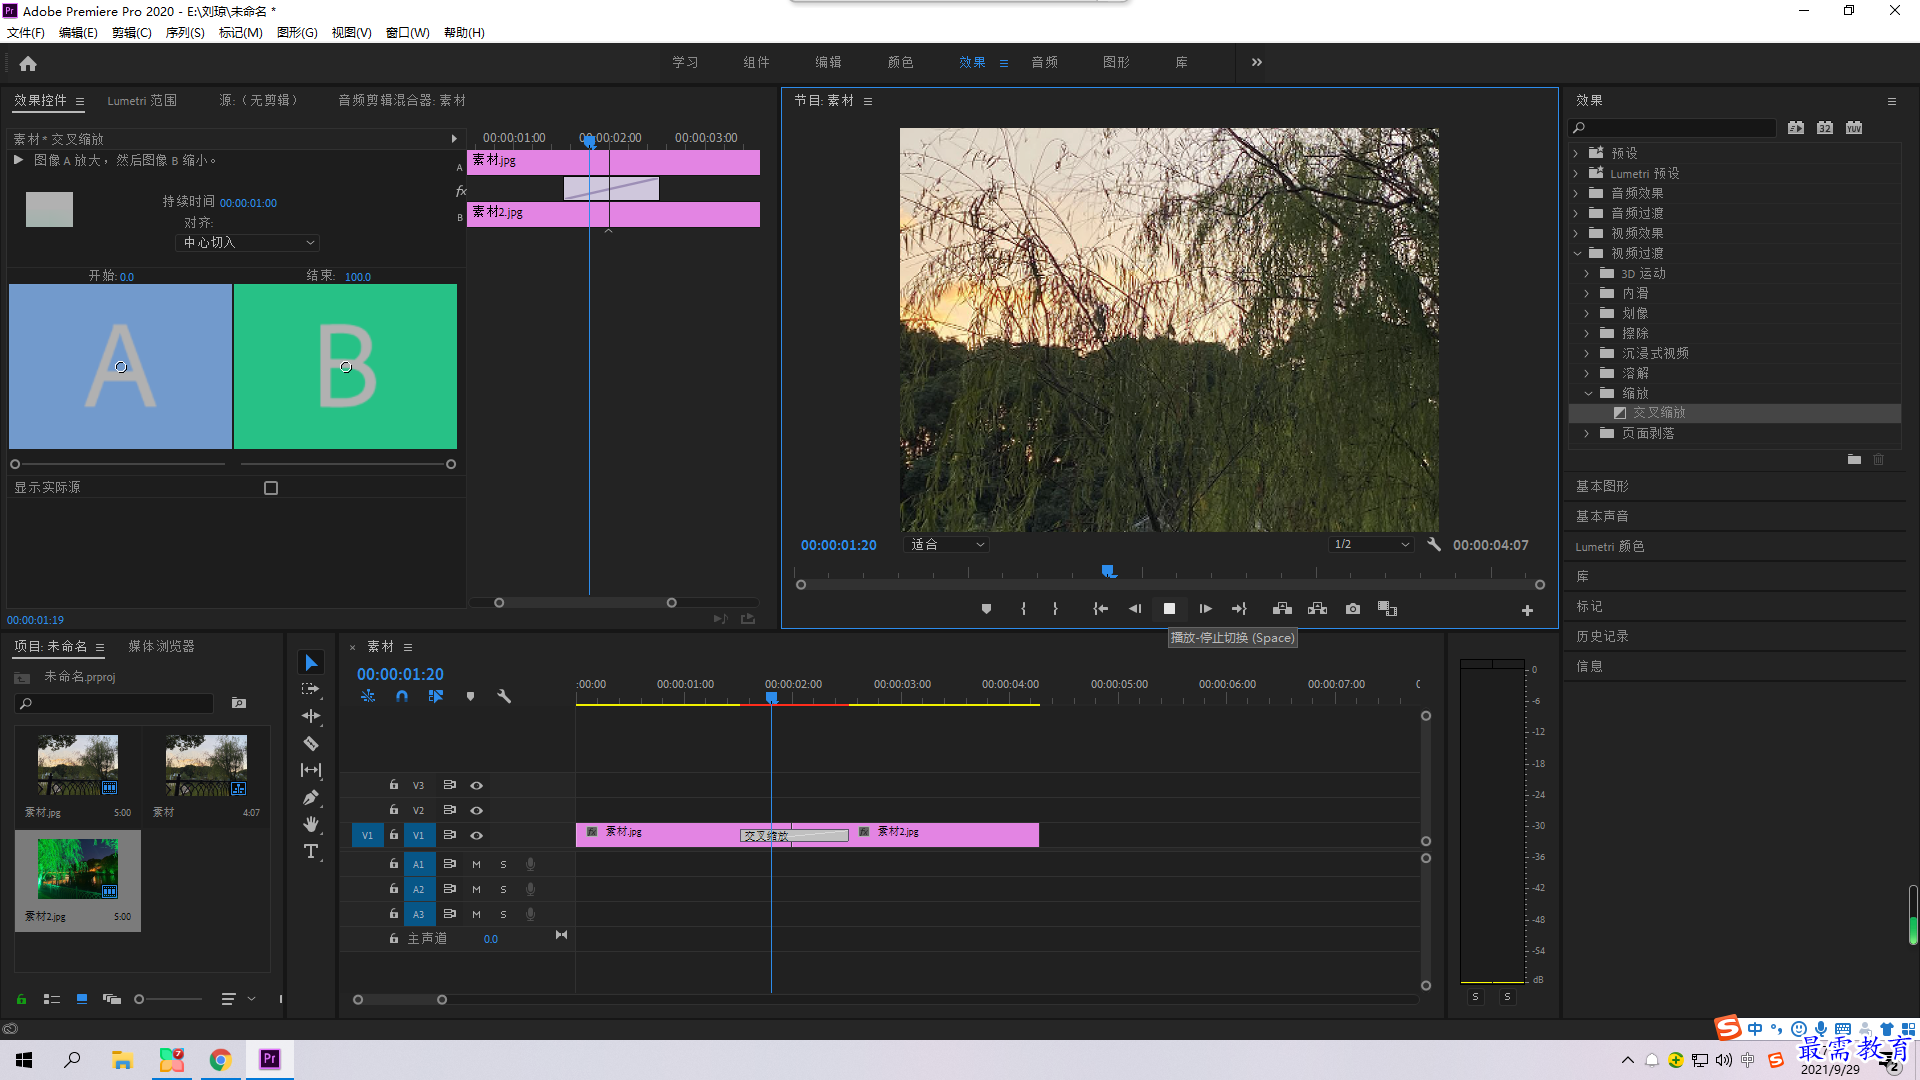Image resolution: width=1920 pixels, height=1080 pixels.
Task: Toggle V2 track output eye
Action: [477, 811]
